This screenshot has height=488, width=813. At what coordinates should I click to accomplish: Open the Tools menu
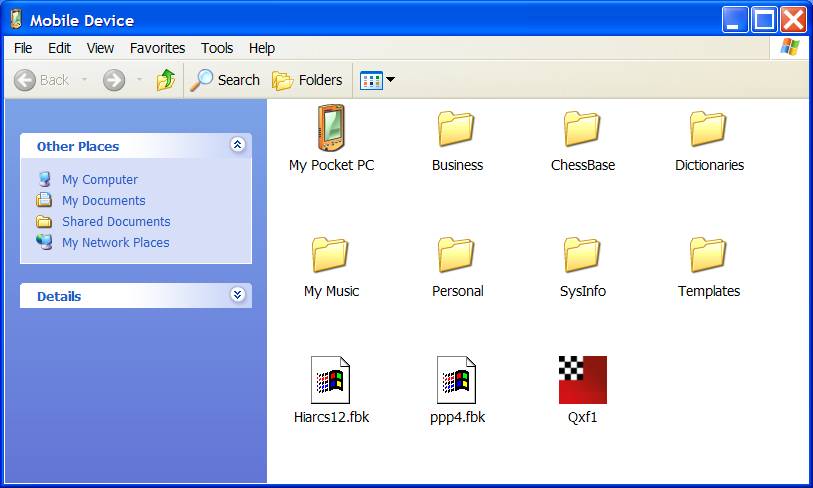pos(217,48)
